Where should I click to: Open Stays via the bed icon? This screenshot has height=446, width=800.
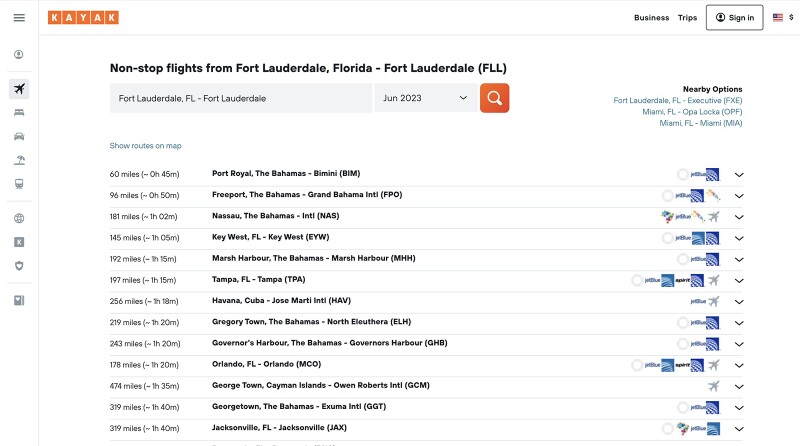(19, 113)
